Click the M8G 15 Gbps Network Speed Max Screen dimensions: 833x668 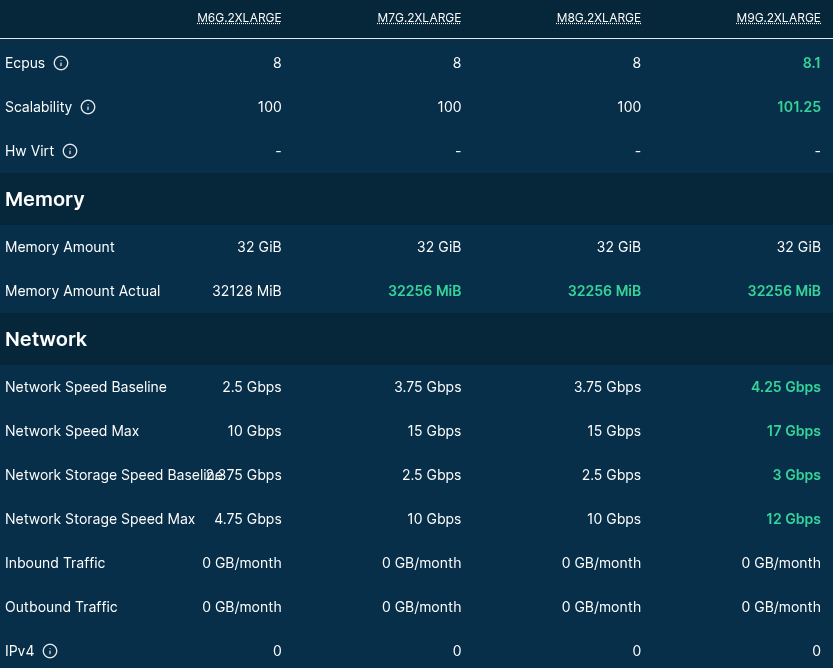pyautogui.click(x=614, y=431)
